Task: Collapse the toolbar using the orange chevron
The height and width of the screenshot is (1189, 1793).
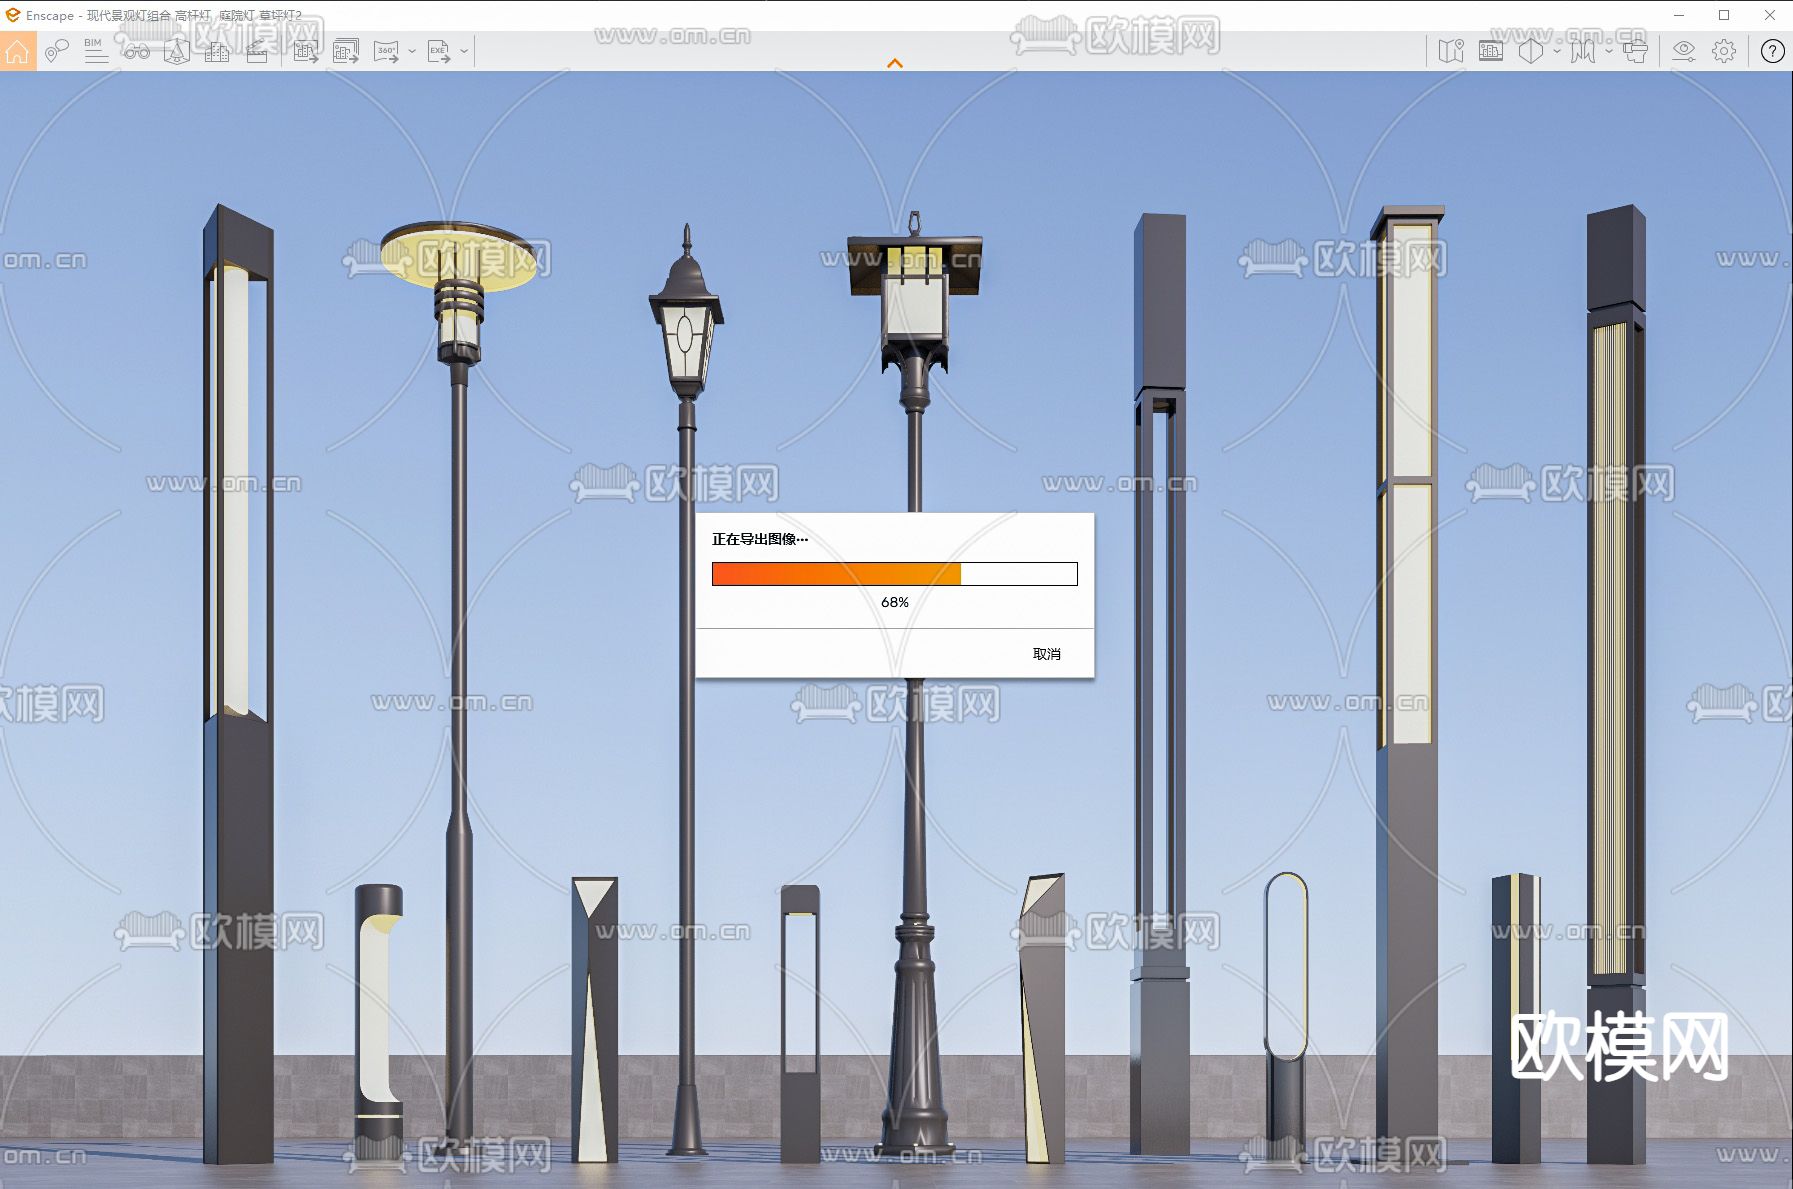Action: pyautogui.click(x=895, y=63)
